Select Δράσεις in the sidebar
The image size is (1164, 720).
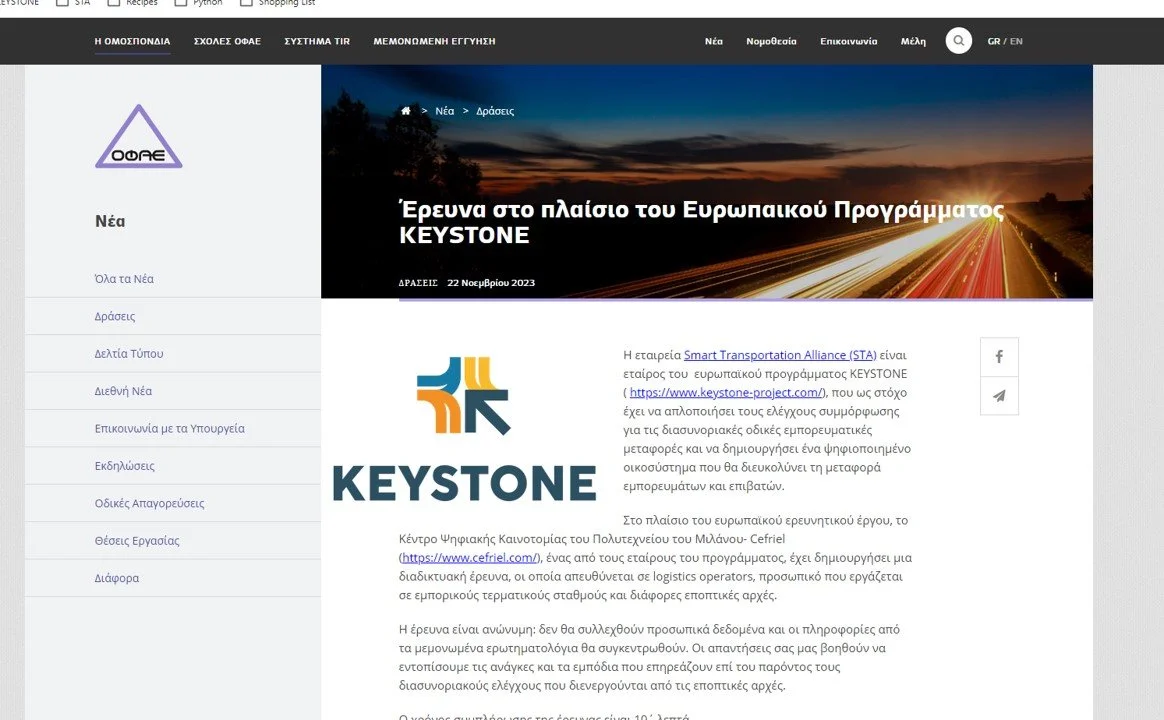(115, 316)
